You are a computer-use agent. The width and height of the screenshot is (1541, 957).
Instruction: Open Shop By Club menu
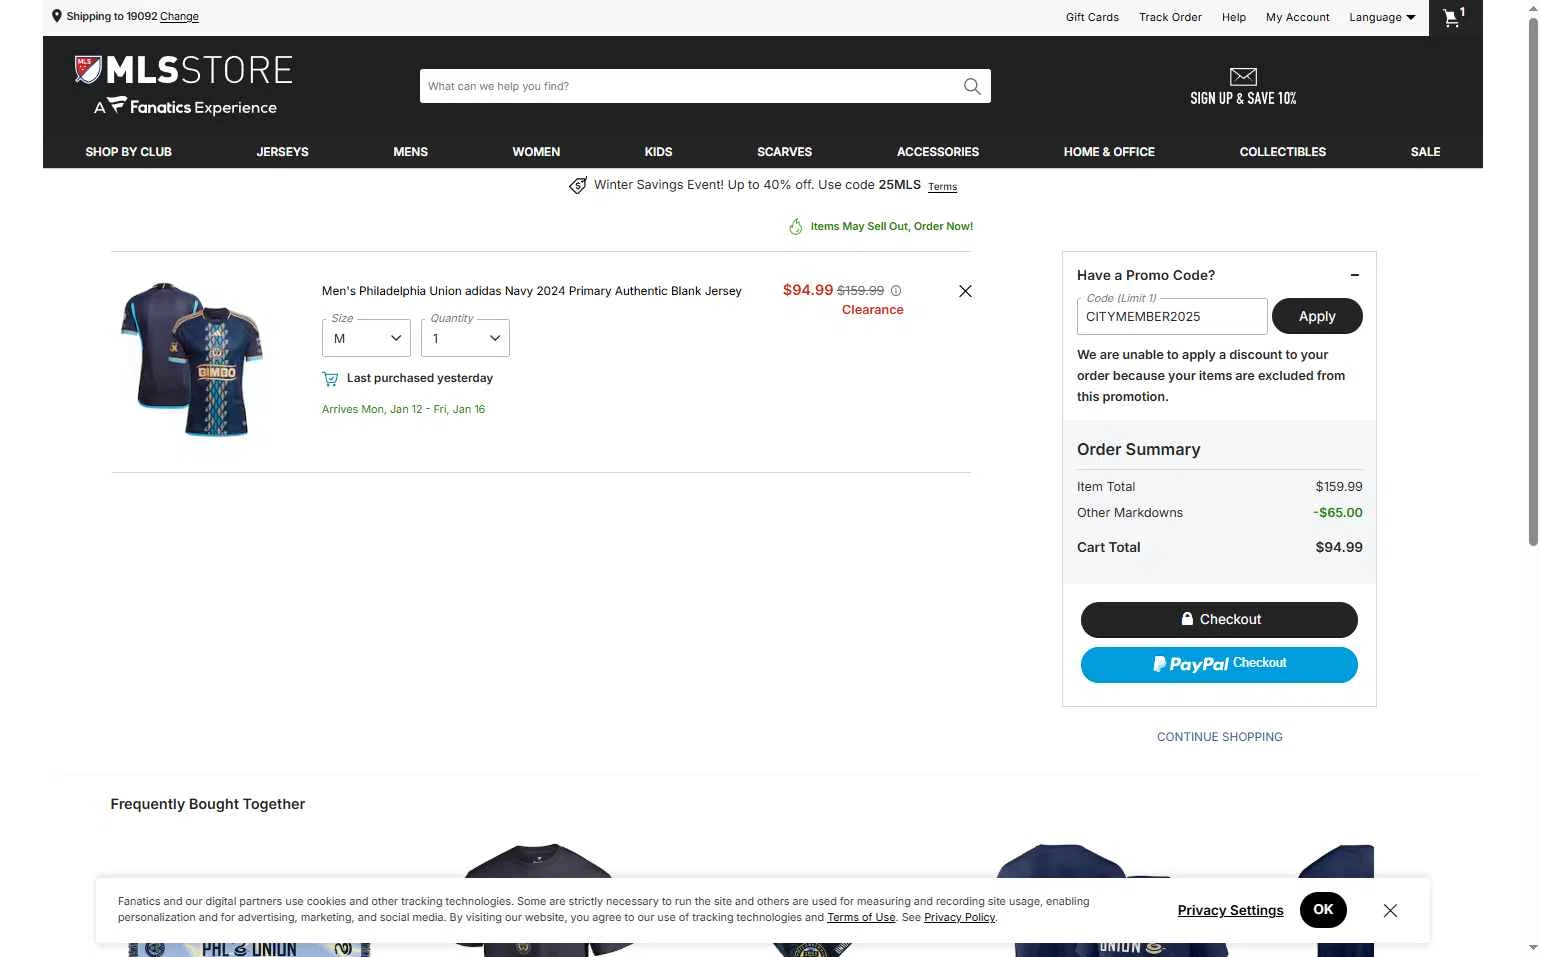129,152
